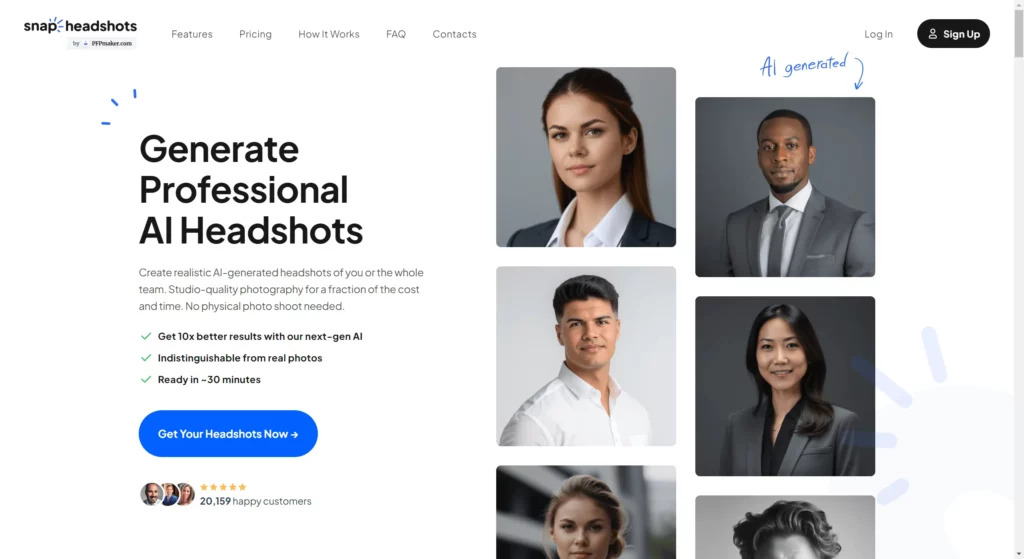The height and width of the screenshot is (559, 1024).
Task: Click the checkmark by 'Get 10x better results'
Action: pos(146,336)
